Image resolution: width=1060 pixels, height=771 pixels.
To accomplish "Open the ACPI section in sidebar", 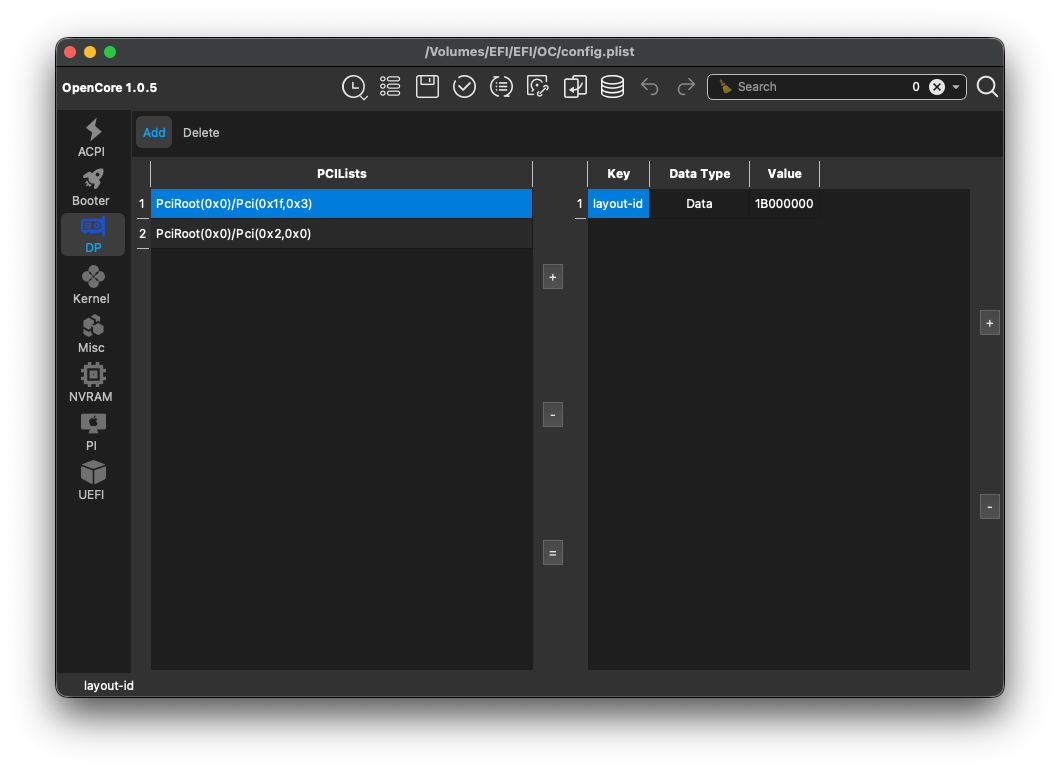I will pyautogui.click(x=92, y=138).
